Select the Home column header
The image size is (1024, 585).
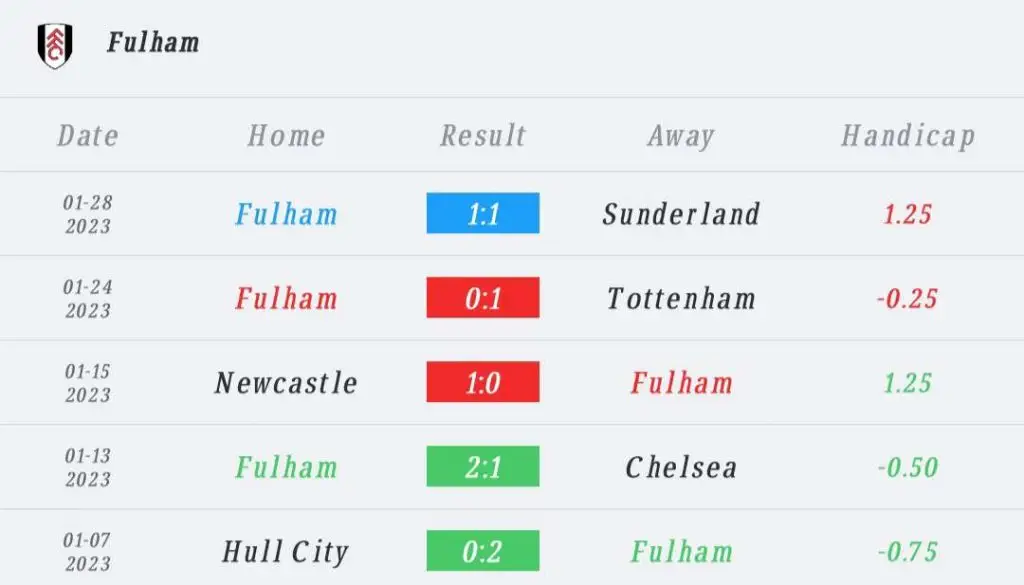click(x=286, y=136)
